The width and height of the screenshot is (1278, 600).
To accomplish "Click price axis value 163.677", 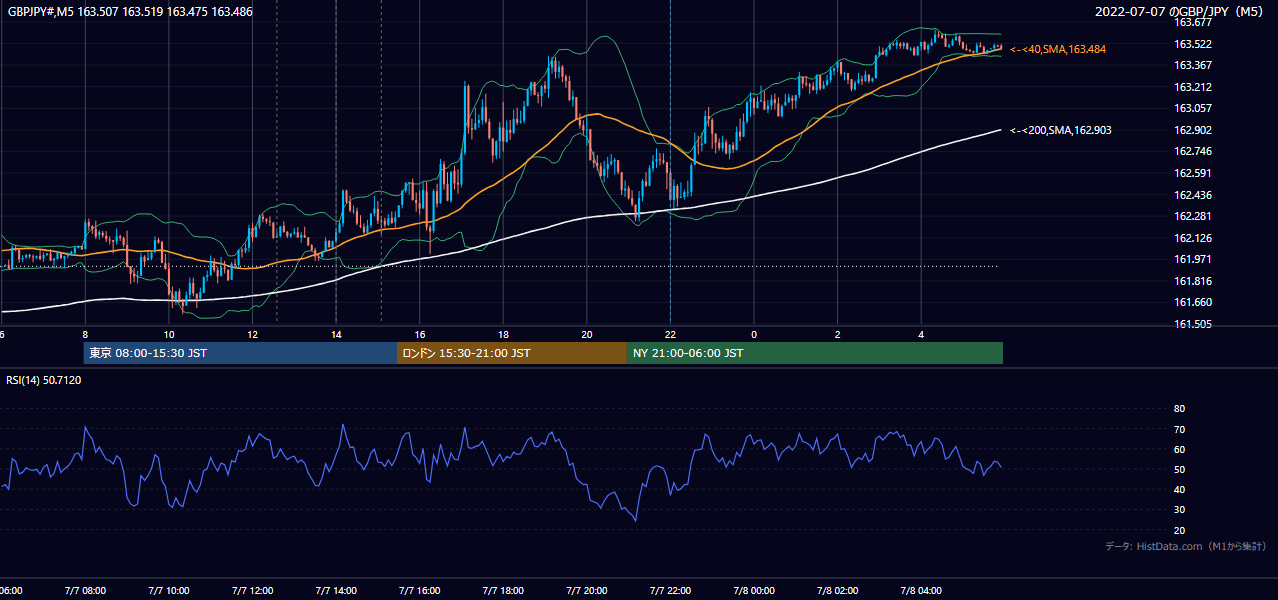I will [1192, 22].
